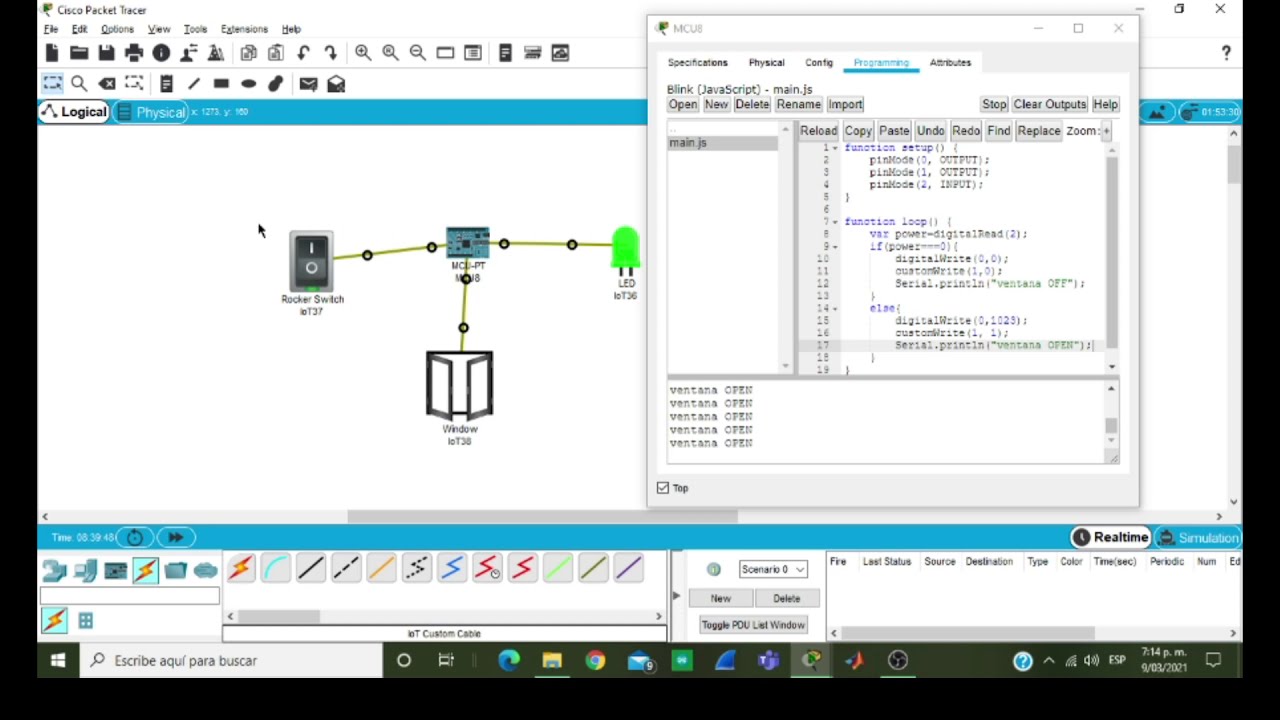Select the Rocker Switch device

311,261
